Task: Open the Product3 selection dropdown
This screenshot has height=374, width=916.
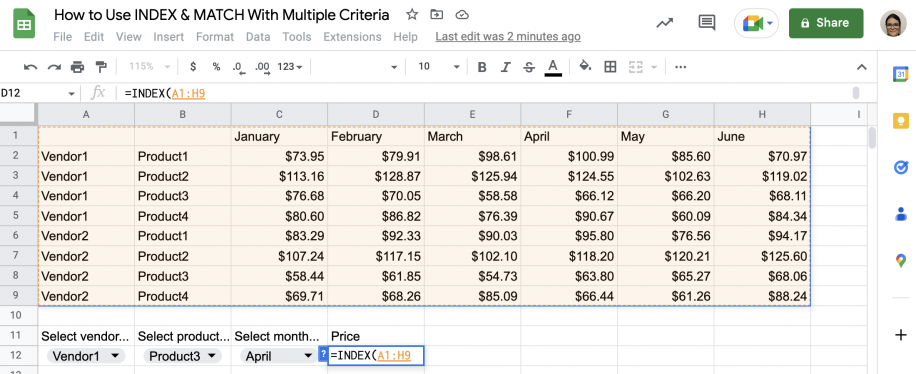Action: click(182, 356)
